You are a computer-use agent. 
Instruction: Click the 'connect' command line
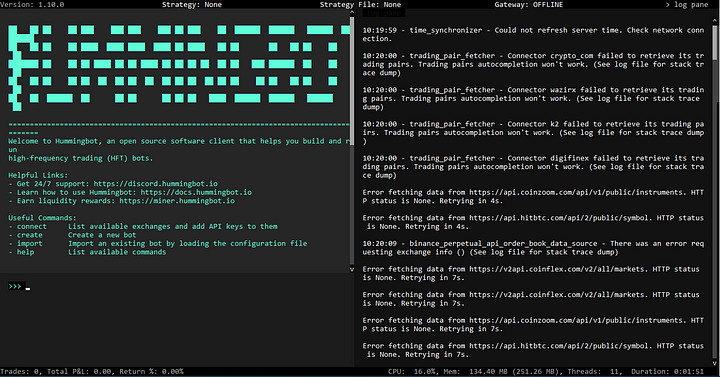pyautogui.click(x=143, y=226)
